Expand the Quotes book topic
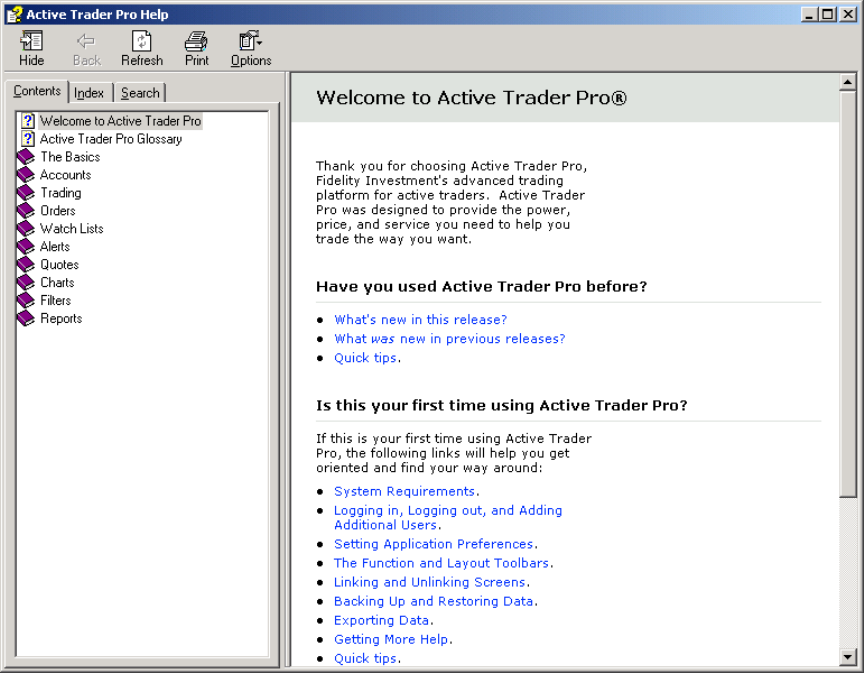 [60, 265]
